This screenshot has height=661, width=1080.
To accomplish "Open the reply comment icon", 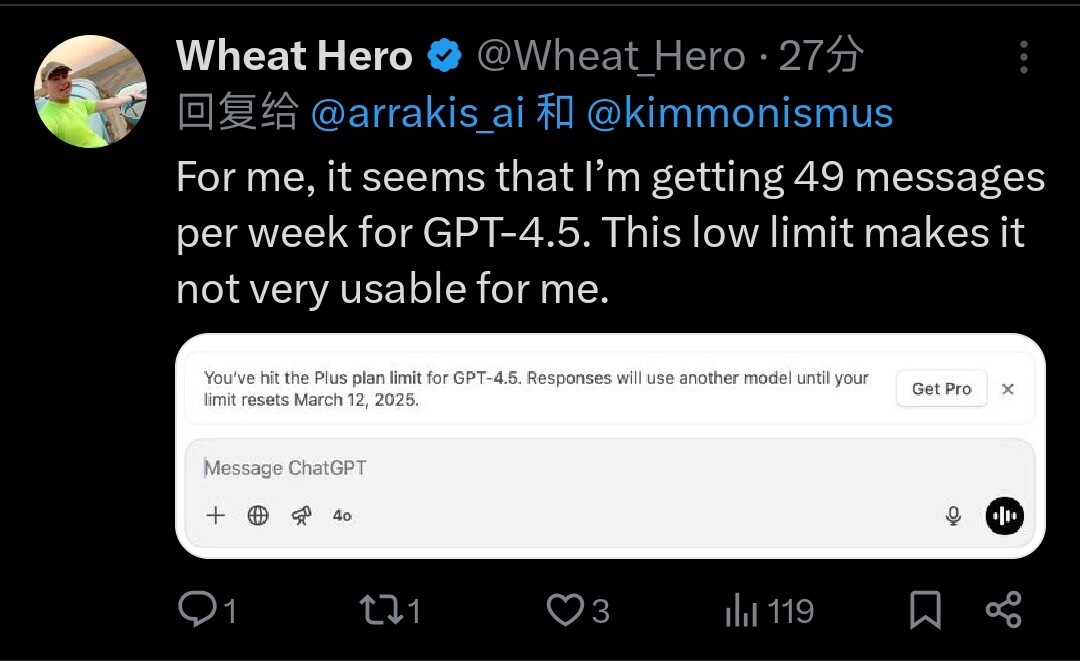I will click(x=198, y=609).
